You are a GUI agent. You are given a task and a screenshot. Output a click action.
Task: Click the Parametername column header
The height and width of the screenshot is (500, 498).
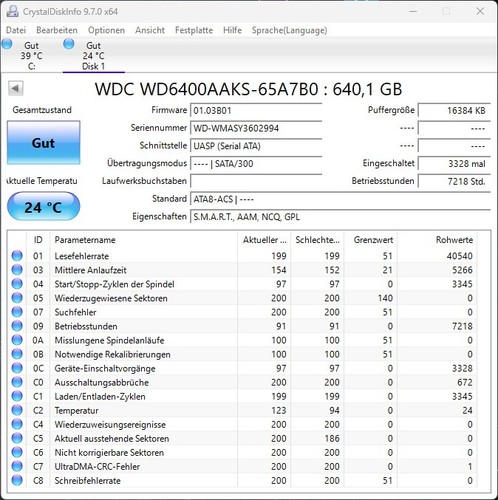[x=143, y=240]
